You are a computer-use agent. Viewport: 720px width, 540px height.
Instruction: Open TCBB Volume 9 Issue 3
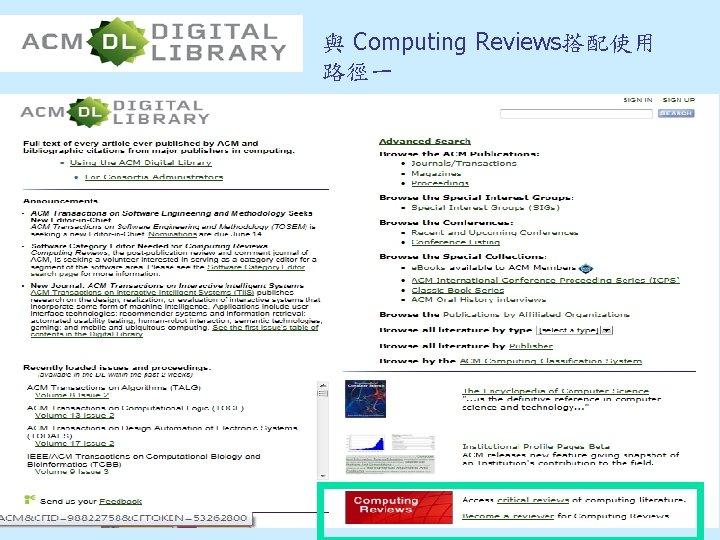[x=72, y=472]
